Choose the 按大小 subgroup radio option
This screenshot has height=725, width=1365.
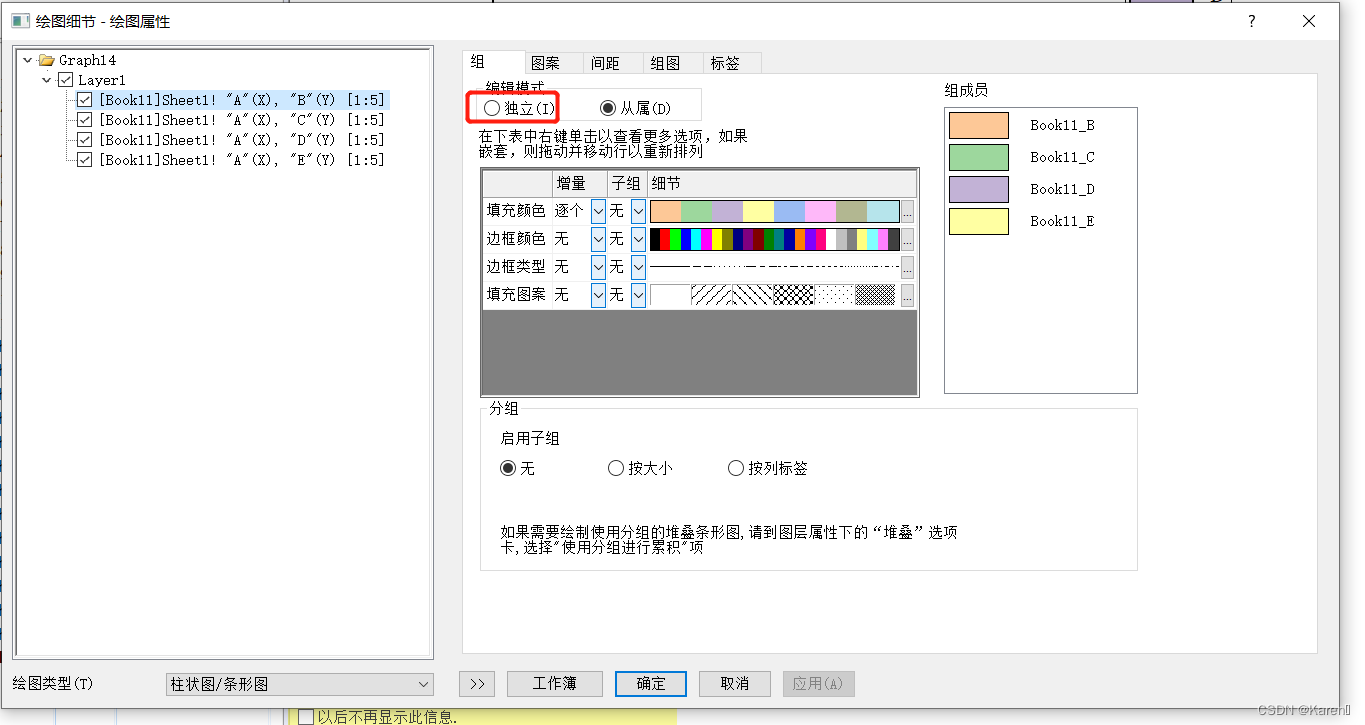[x=616, y=468]
